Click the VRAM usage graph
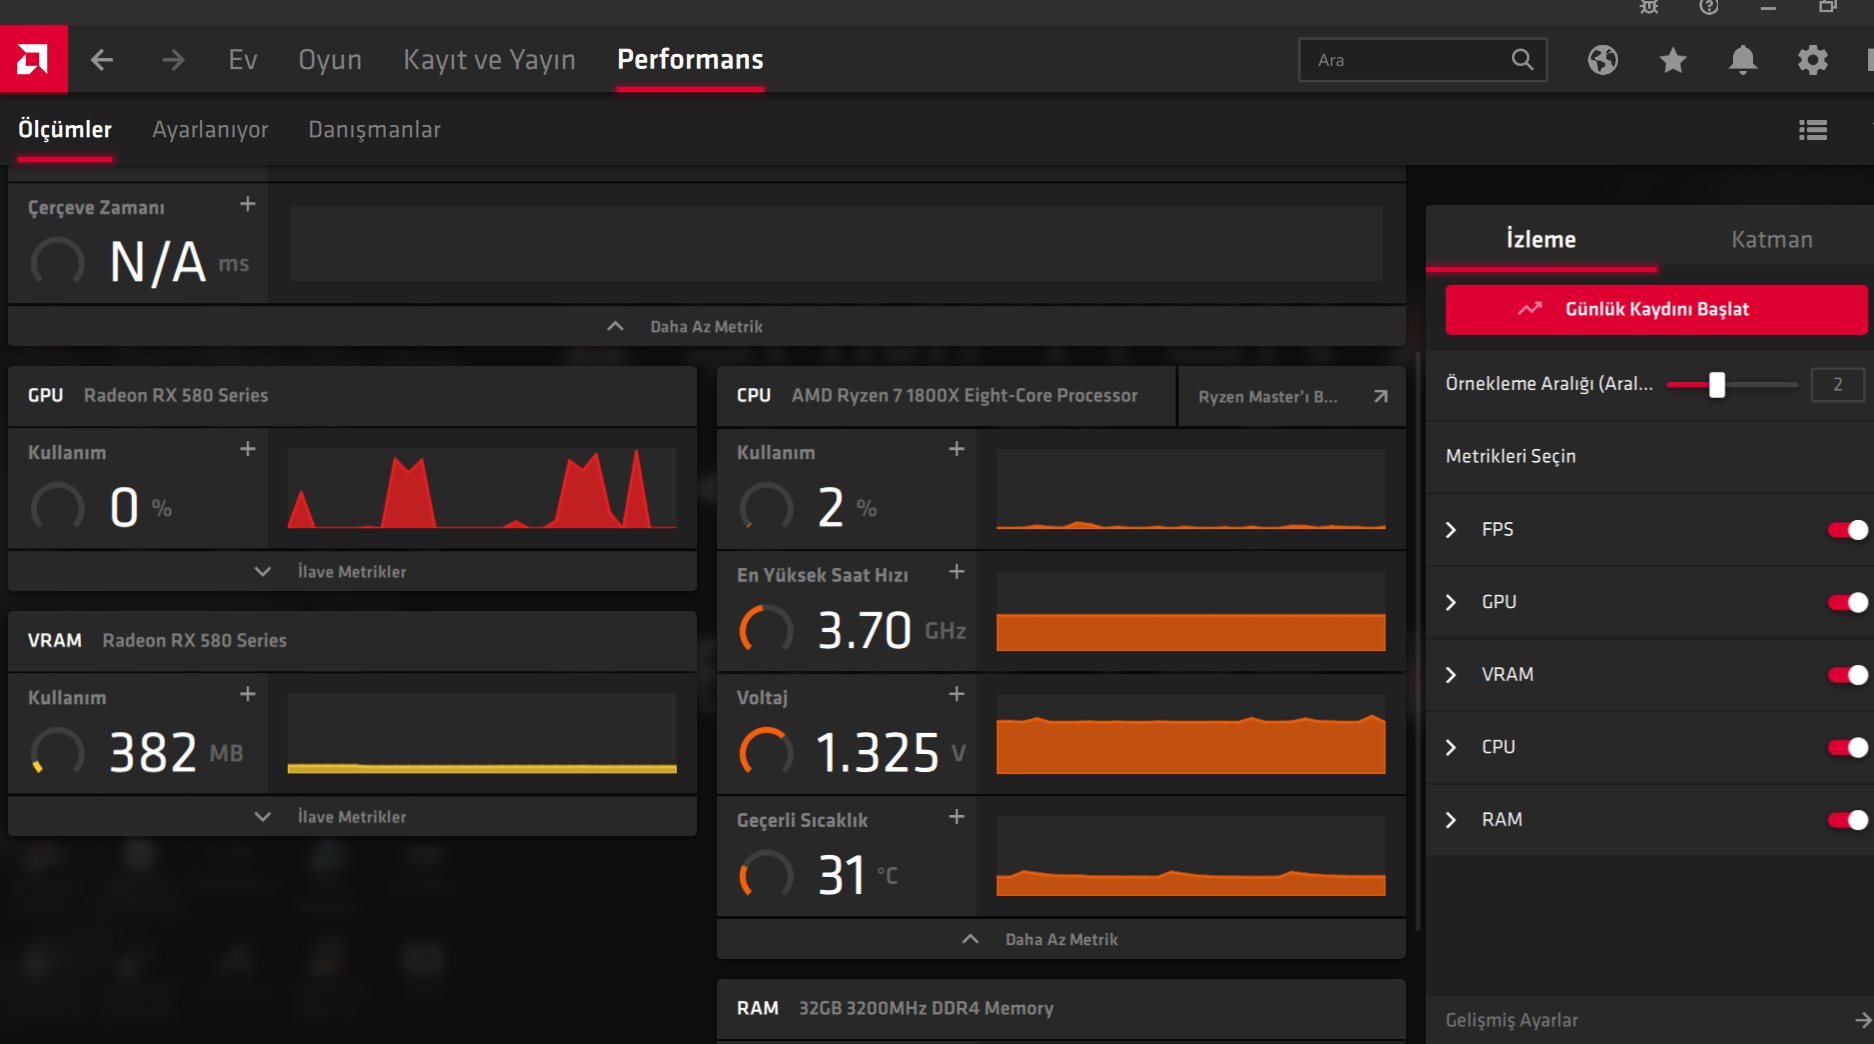Viewport: 1874px width, 1044px height. [482, 734]
